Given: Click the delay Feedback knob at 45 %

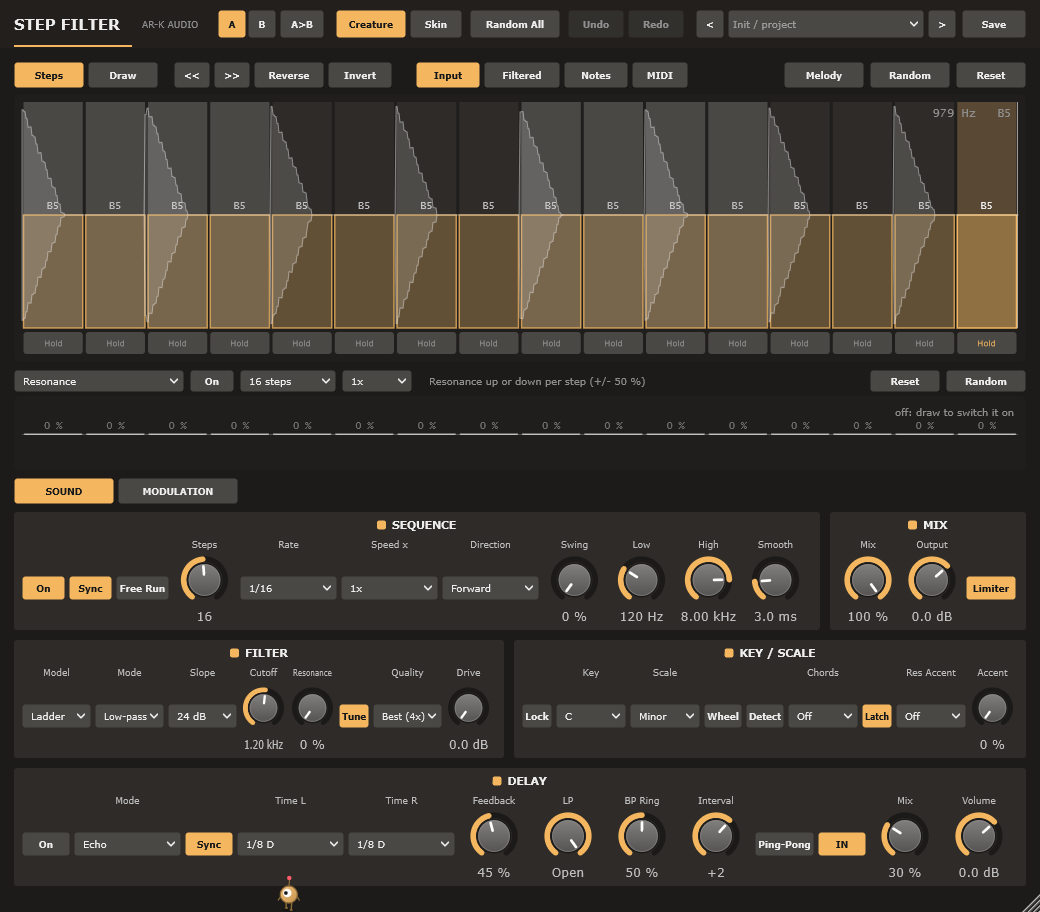Looking at the screenshot, I should (493, 836).
